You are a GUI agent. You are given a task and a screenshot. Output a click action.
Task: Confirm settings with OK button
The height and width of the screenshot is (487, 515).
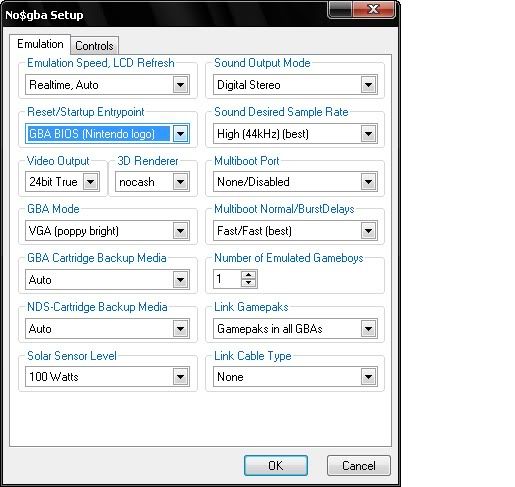pyautogui.click(x=276, y=466)
